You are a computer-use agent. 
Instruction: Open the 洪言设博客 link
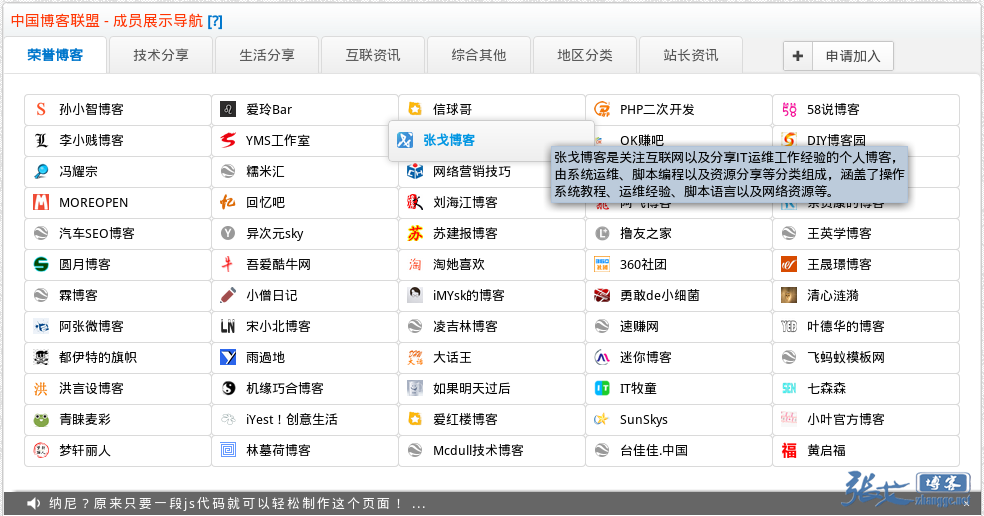(x=92, y=389)
